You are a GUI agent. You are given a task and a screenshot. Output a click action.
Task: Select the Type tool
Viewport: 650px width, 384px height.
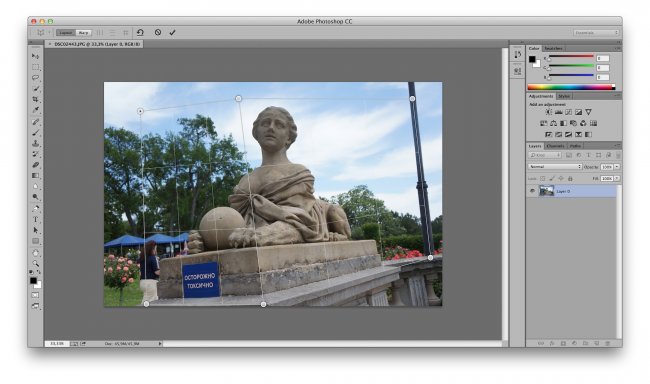[x=36, y=219]
